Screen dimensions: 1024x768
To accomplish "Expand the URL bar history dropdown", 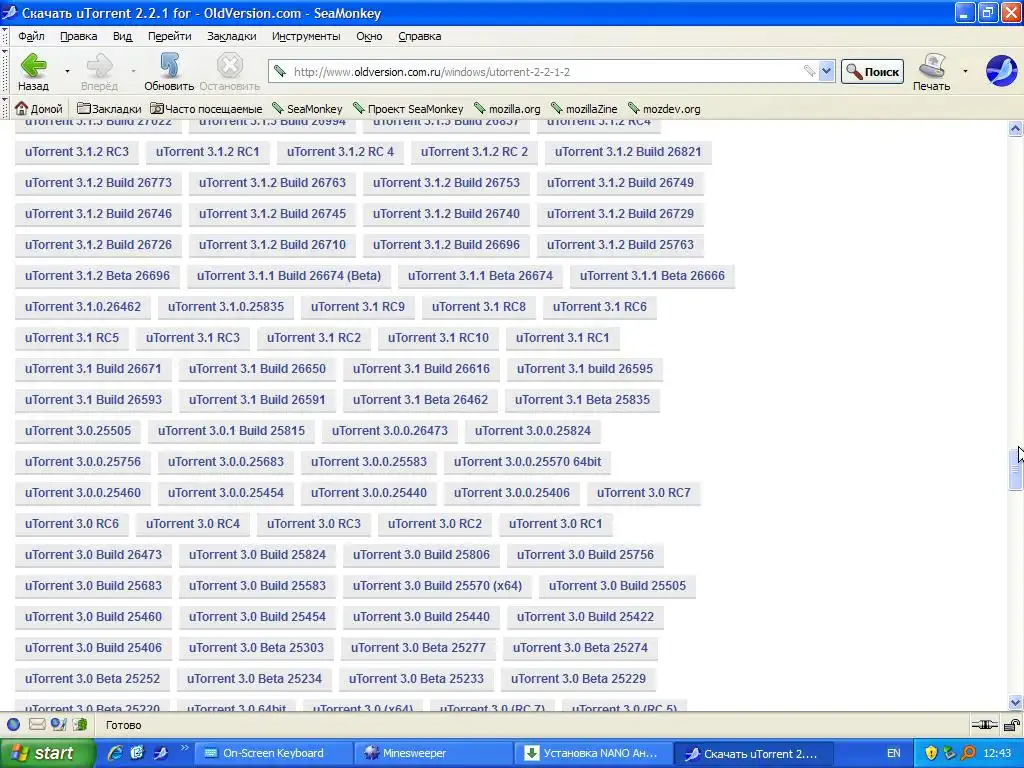I will coord(826,71).
